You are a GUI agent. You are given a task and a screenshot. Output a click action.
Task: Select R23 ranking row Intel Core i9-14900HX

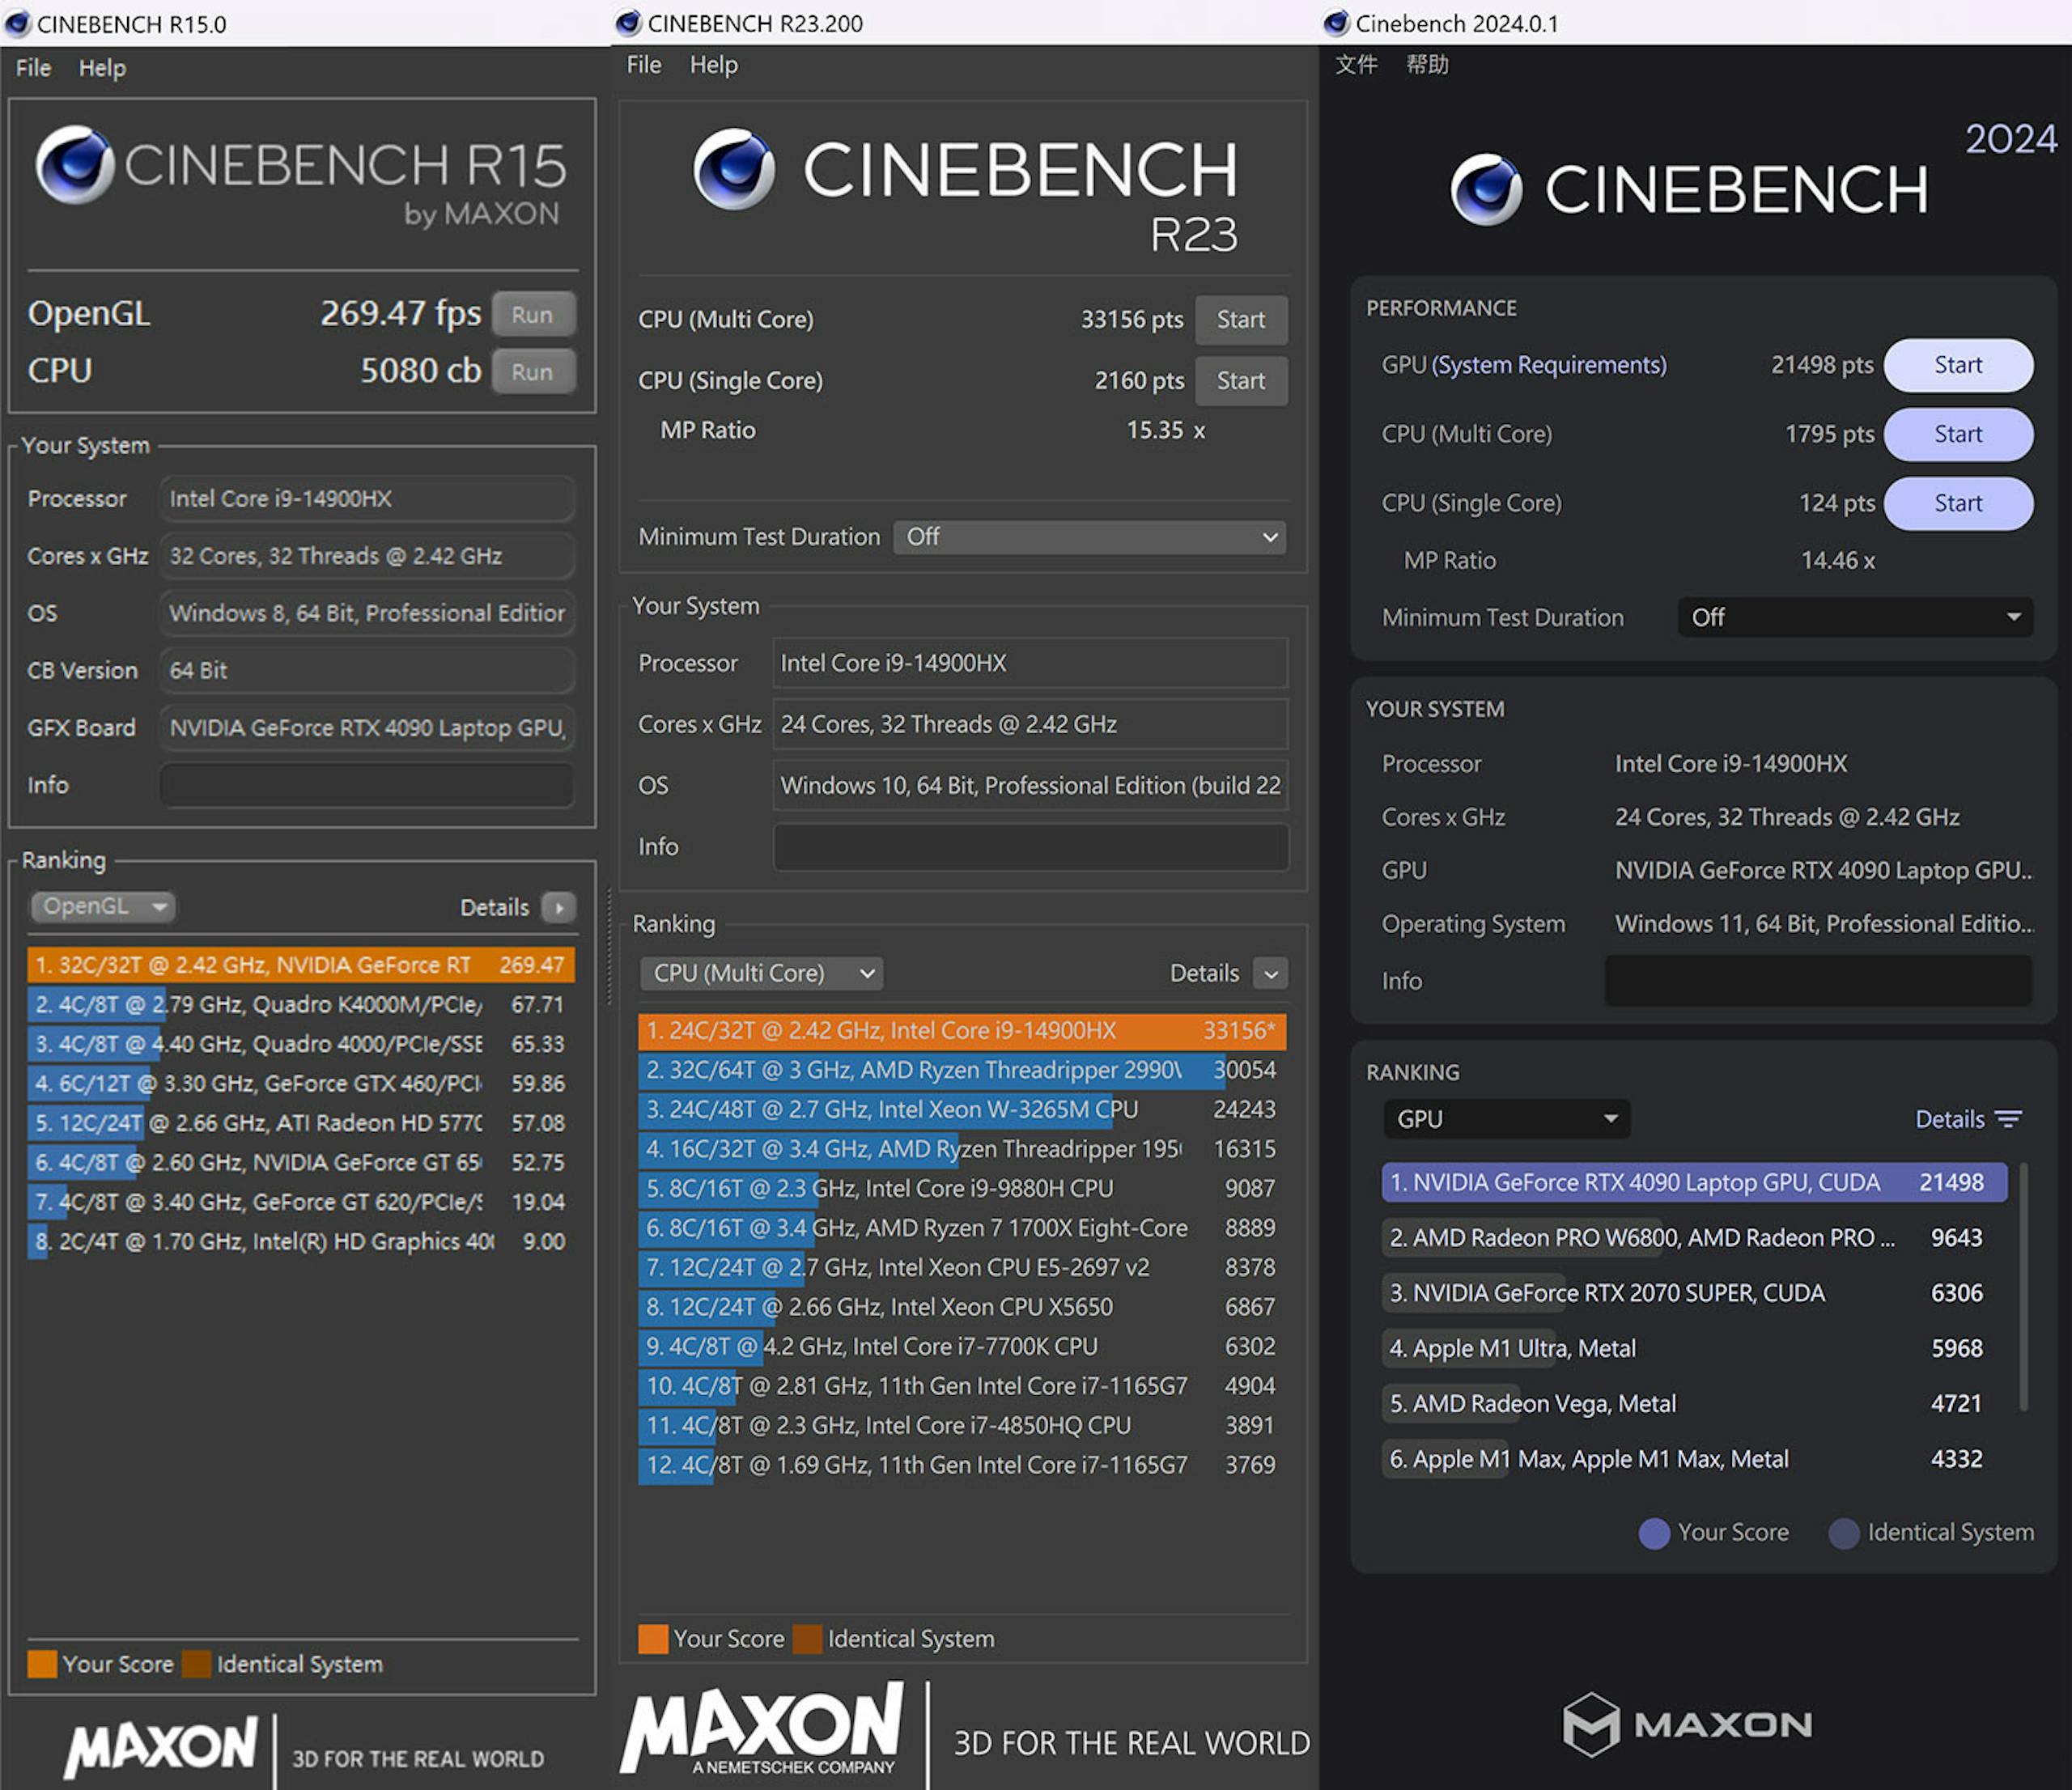(962, 1031)
